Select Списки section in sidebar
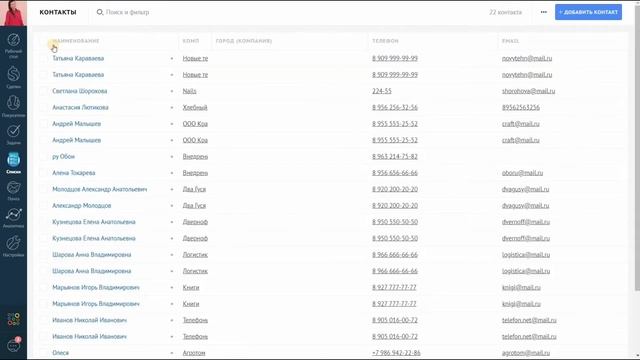 coord(13,162)
